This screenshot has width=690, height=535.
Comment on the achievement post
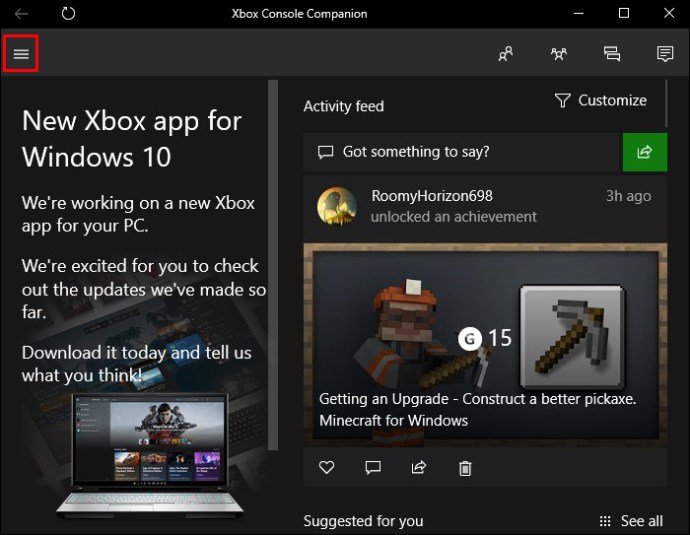point(373,467)
